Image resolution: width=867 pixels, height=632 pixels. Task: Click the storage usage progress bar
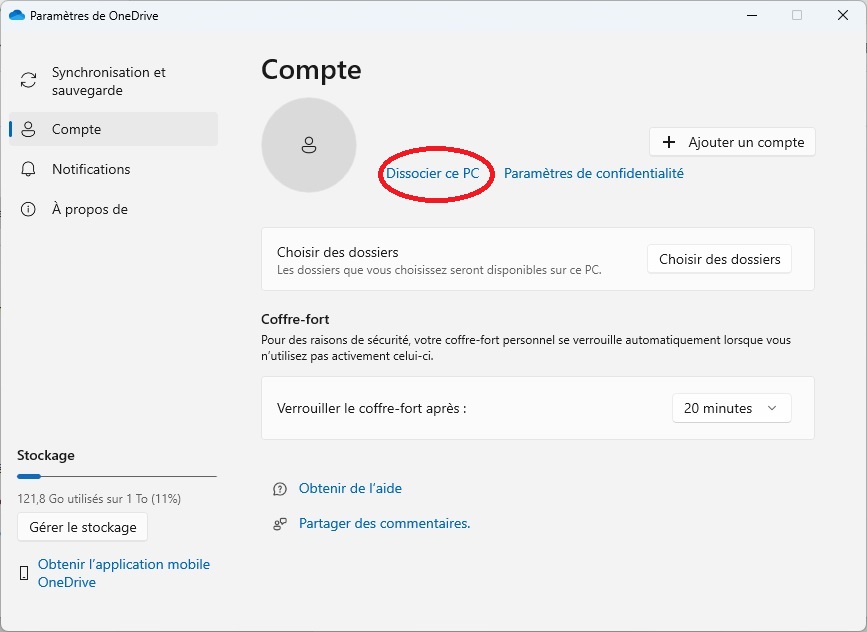[117, 476]
